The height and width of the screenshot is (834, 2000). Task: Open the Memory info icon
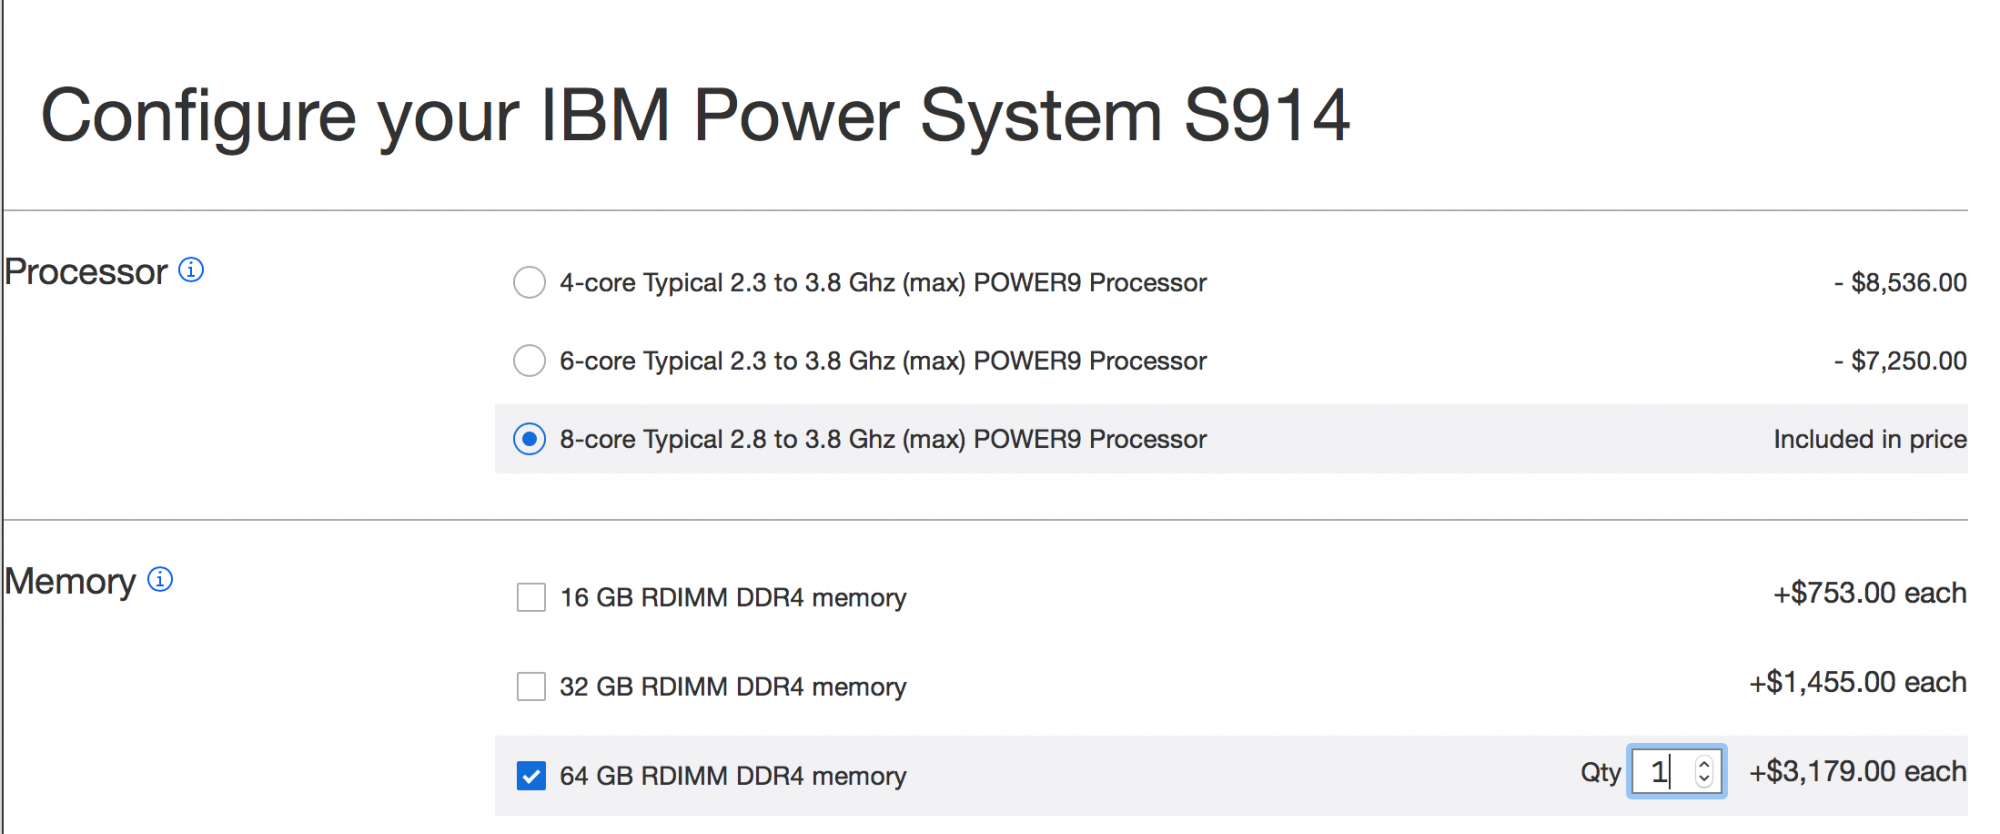coord(160,579)
